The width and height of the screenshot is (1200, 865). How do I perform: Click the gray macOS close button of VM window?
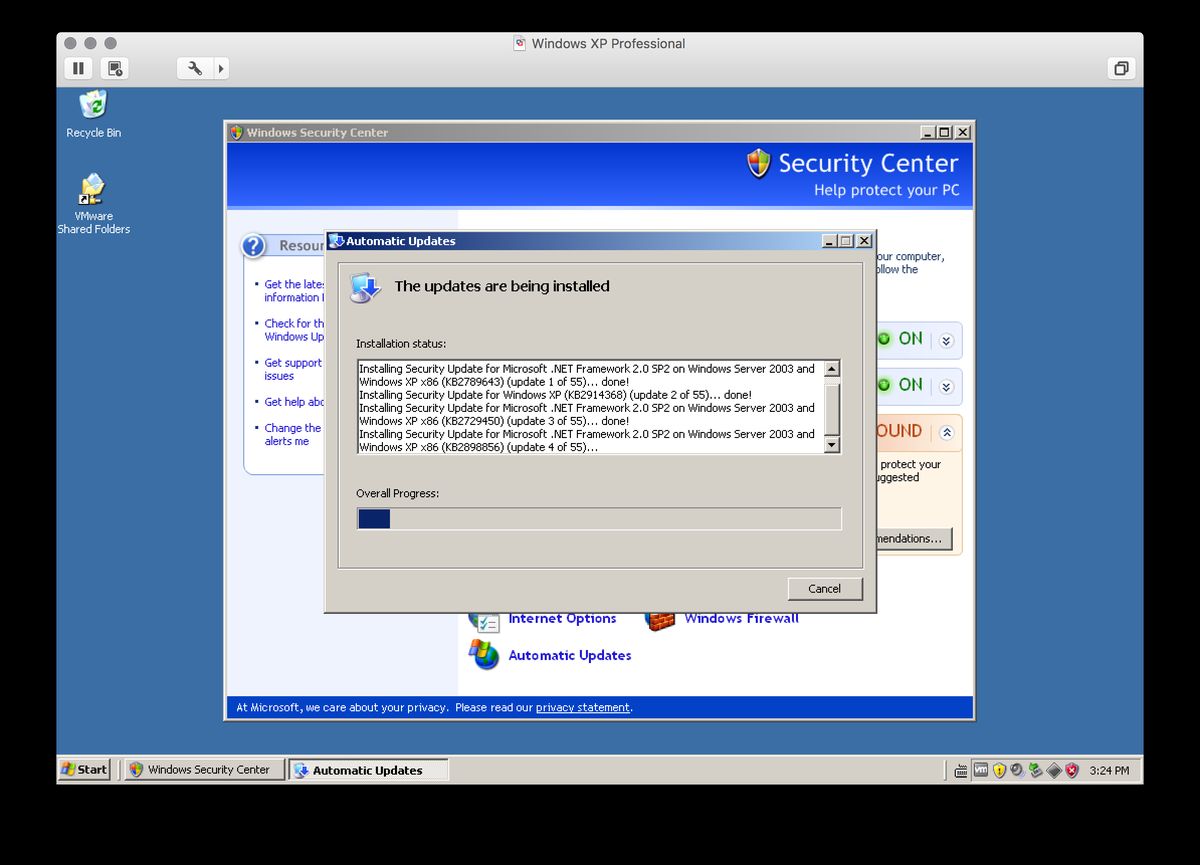pyautogui.click(x=70, y=43)
